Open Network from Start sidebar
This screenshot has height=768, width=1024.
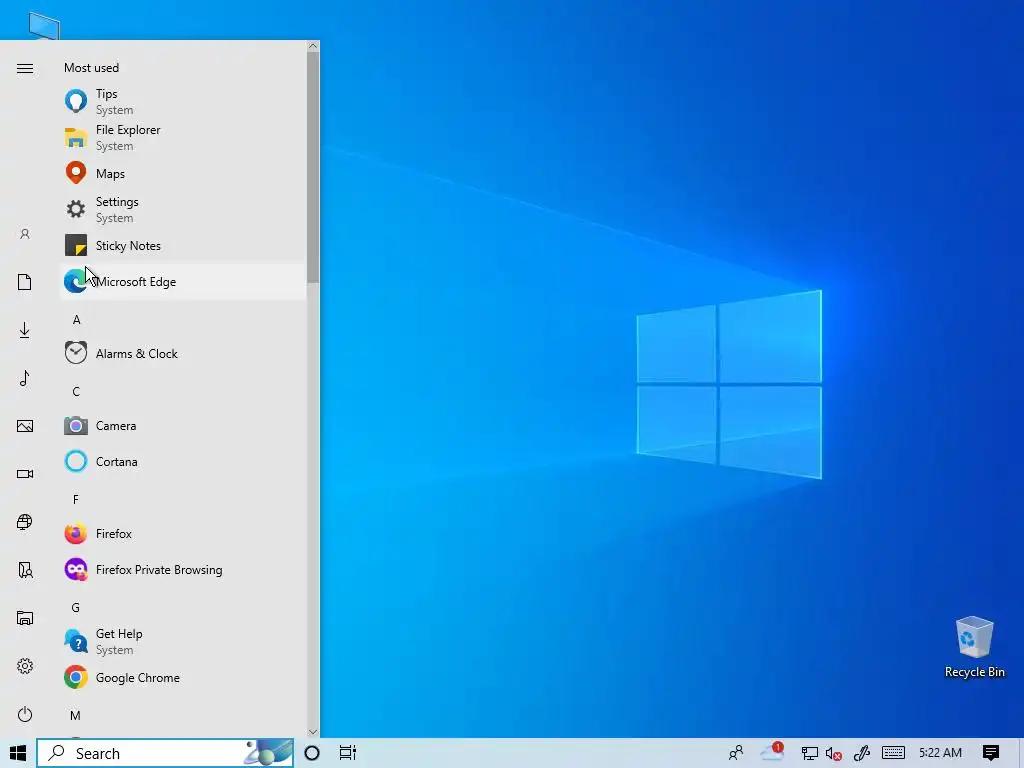[25, 522]
